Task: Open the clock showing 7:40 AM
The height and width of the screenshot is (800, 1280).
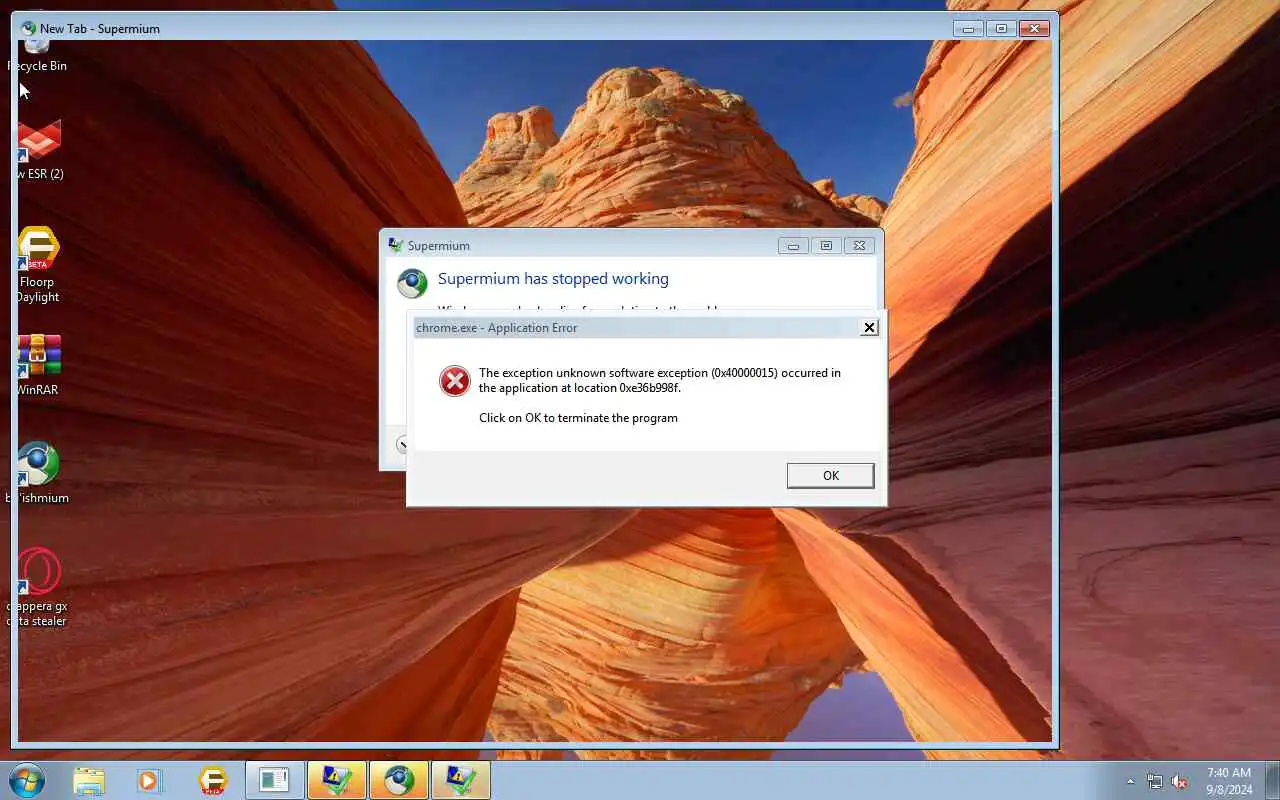Action: [1229, 780]
